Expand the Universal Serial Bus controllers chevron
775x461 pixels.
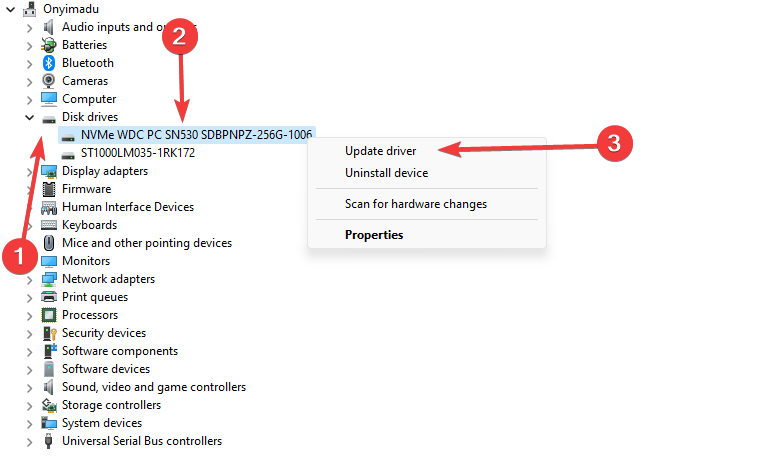coord(30,442)
